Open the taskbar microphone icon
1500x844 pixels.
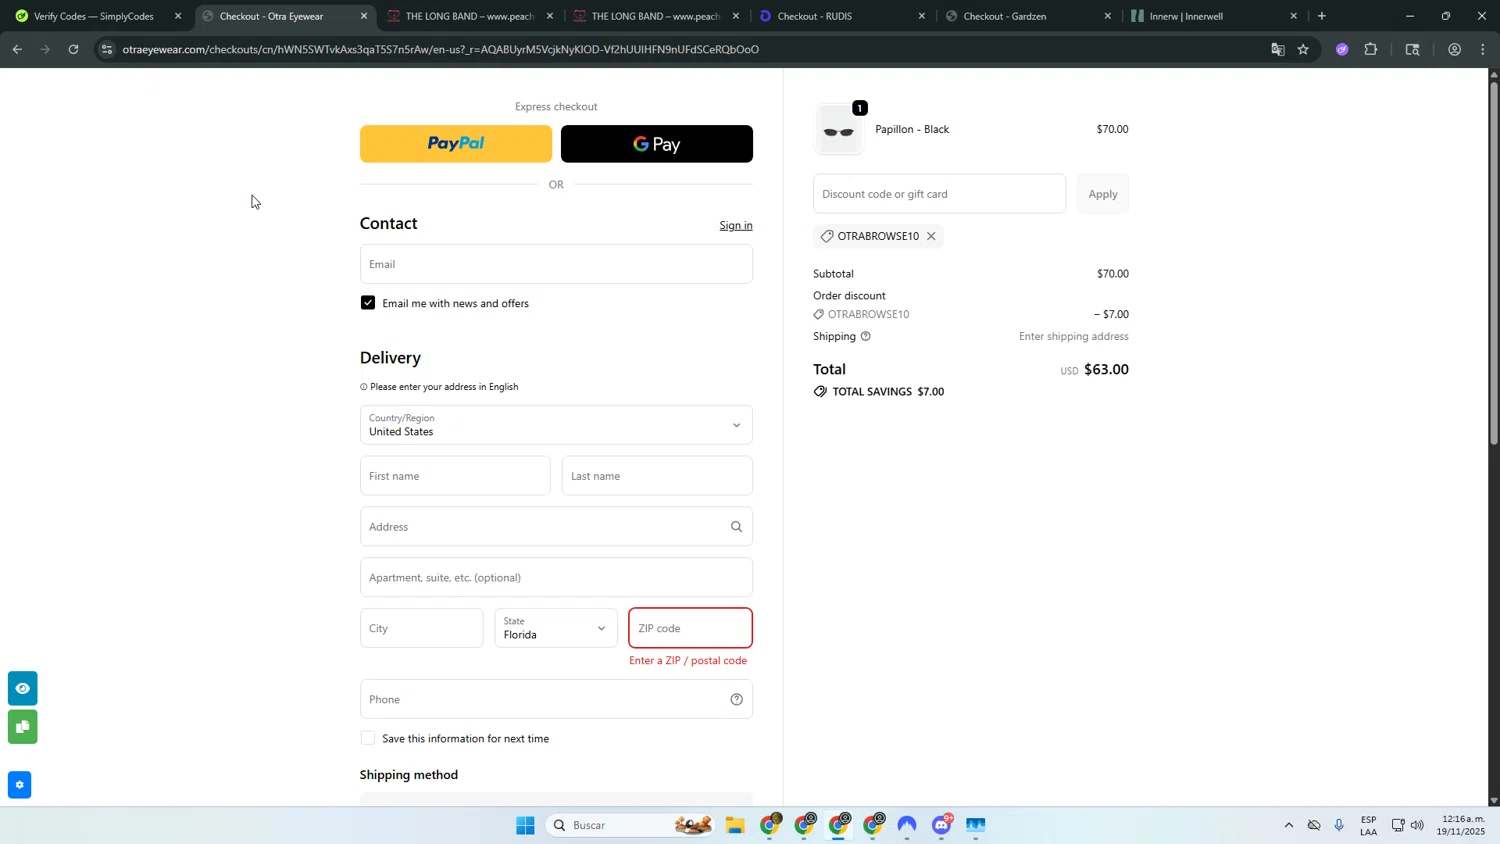[x=1339, y=825]
